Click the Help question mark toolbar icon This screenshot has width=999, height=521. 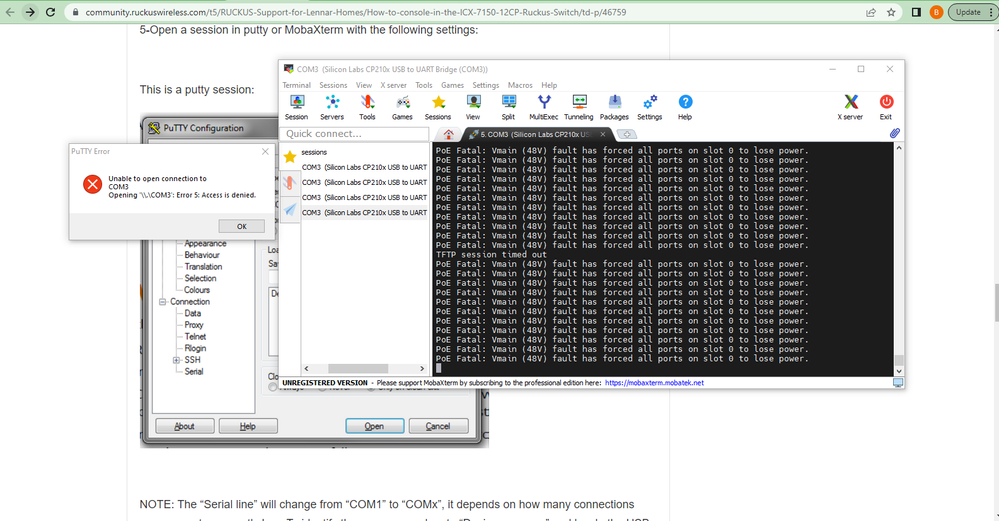point(685,107)
